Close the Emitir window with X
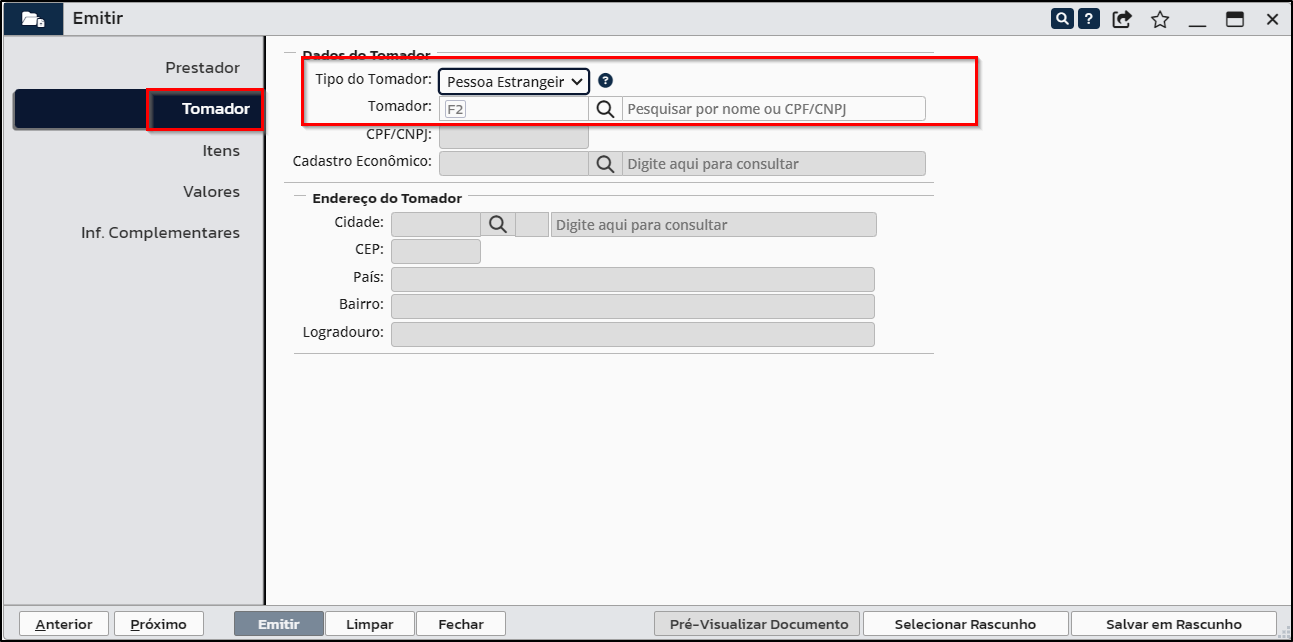This screenshot has width=1293, height=642. point(1273,19)
